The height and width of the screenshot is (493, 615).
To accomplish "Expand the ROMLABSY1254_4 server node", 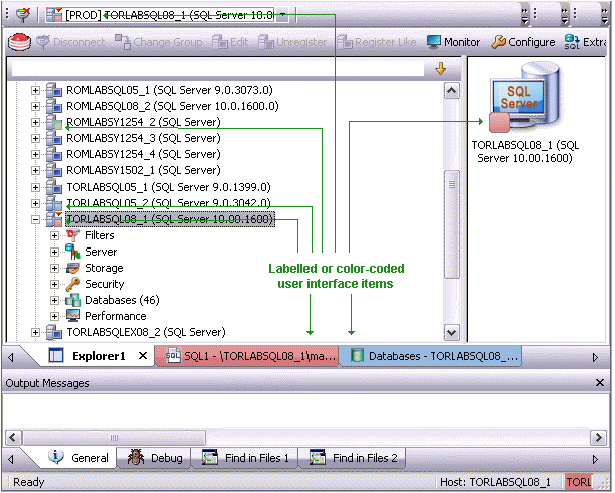I will (x=35, y=155).
